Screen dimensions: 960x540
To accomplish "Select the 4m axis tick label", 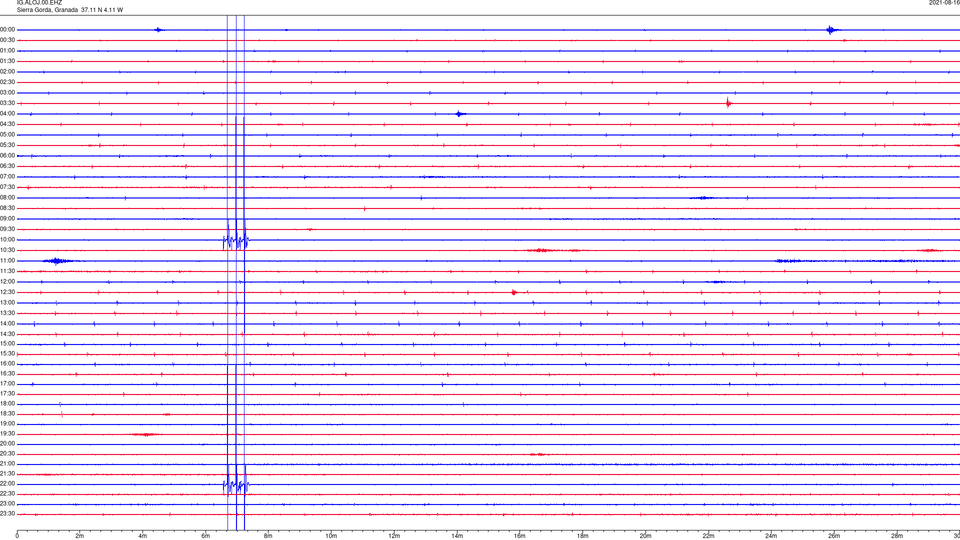I will coord(143,536).
